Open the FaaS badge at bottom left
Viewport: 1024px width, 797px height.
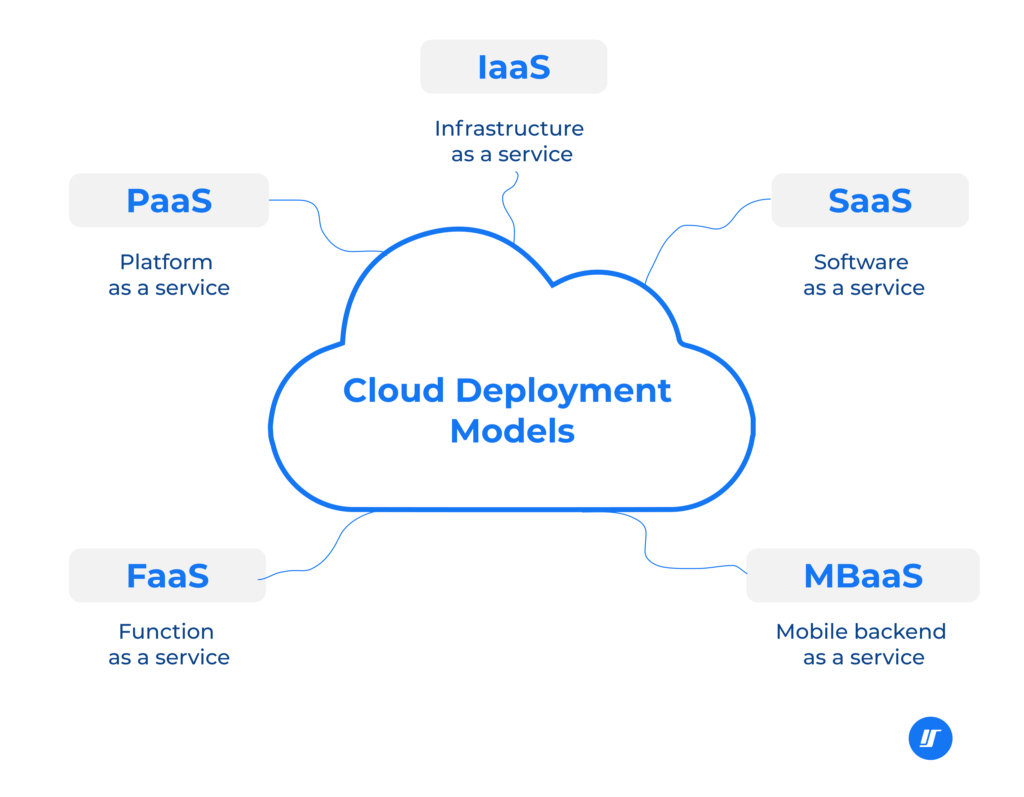pyautogui.click(x=167, y=575)
